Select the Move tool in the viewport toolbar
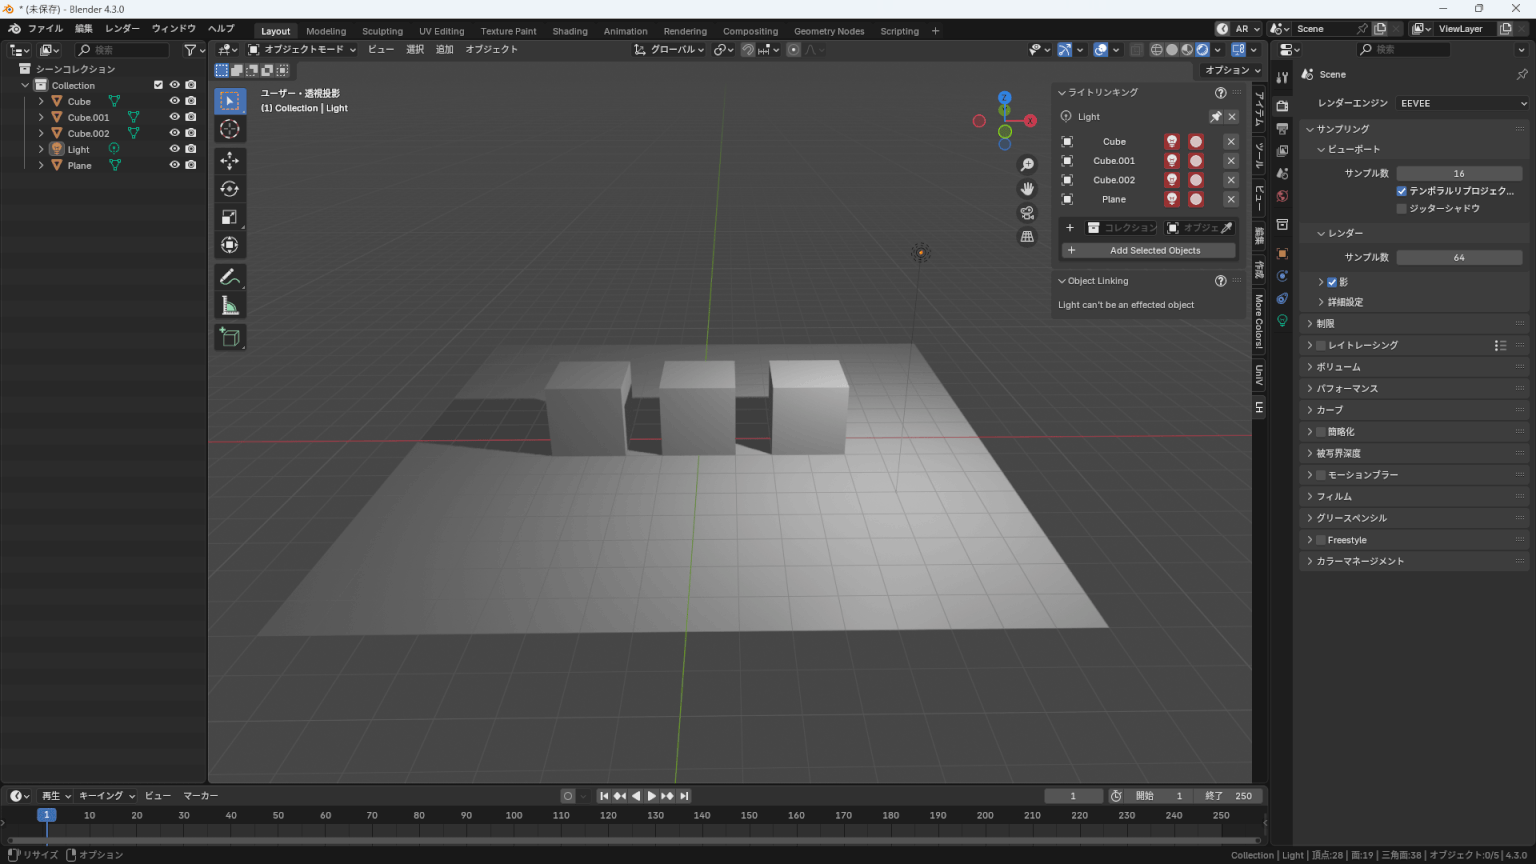The width and height of the screenshot is (1536, 864). point(230,160)
